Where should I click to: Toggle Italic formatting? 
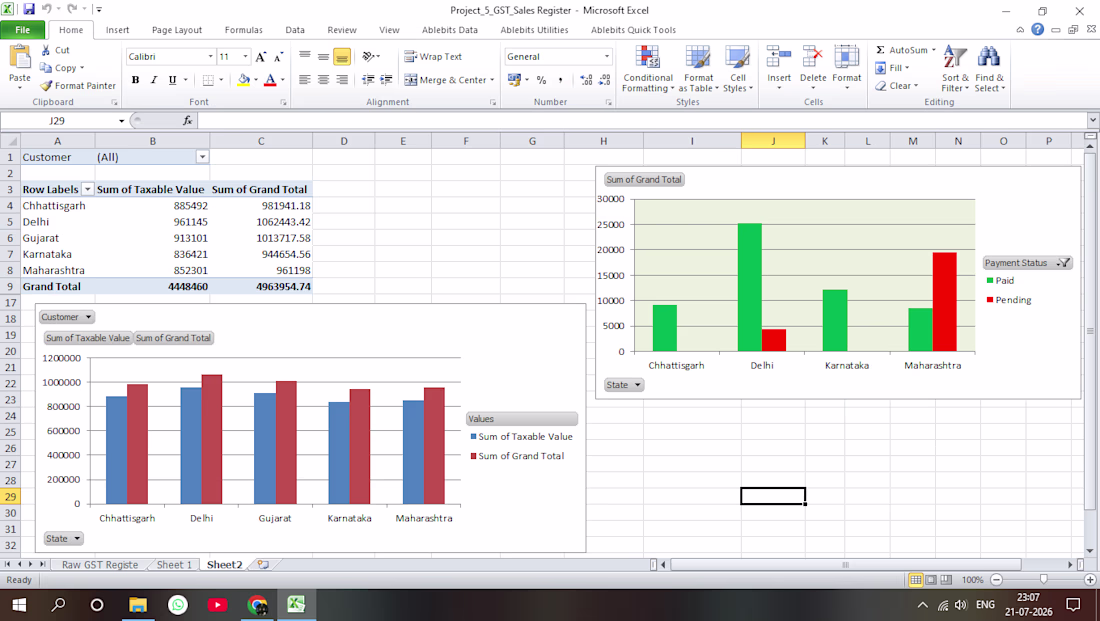click(154, 80)
